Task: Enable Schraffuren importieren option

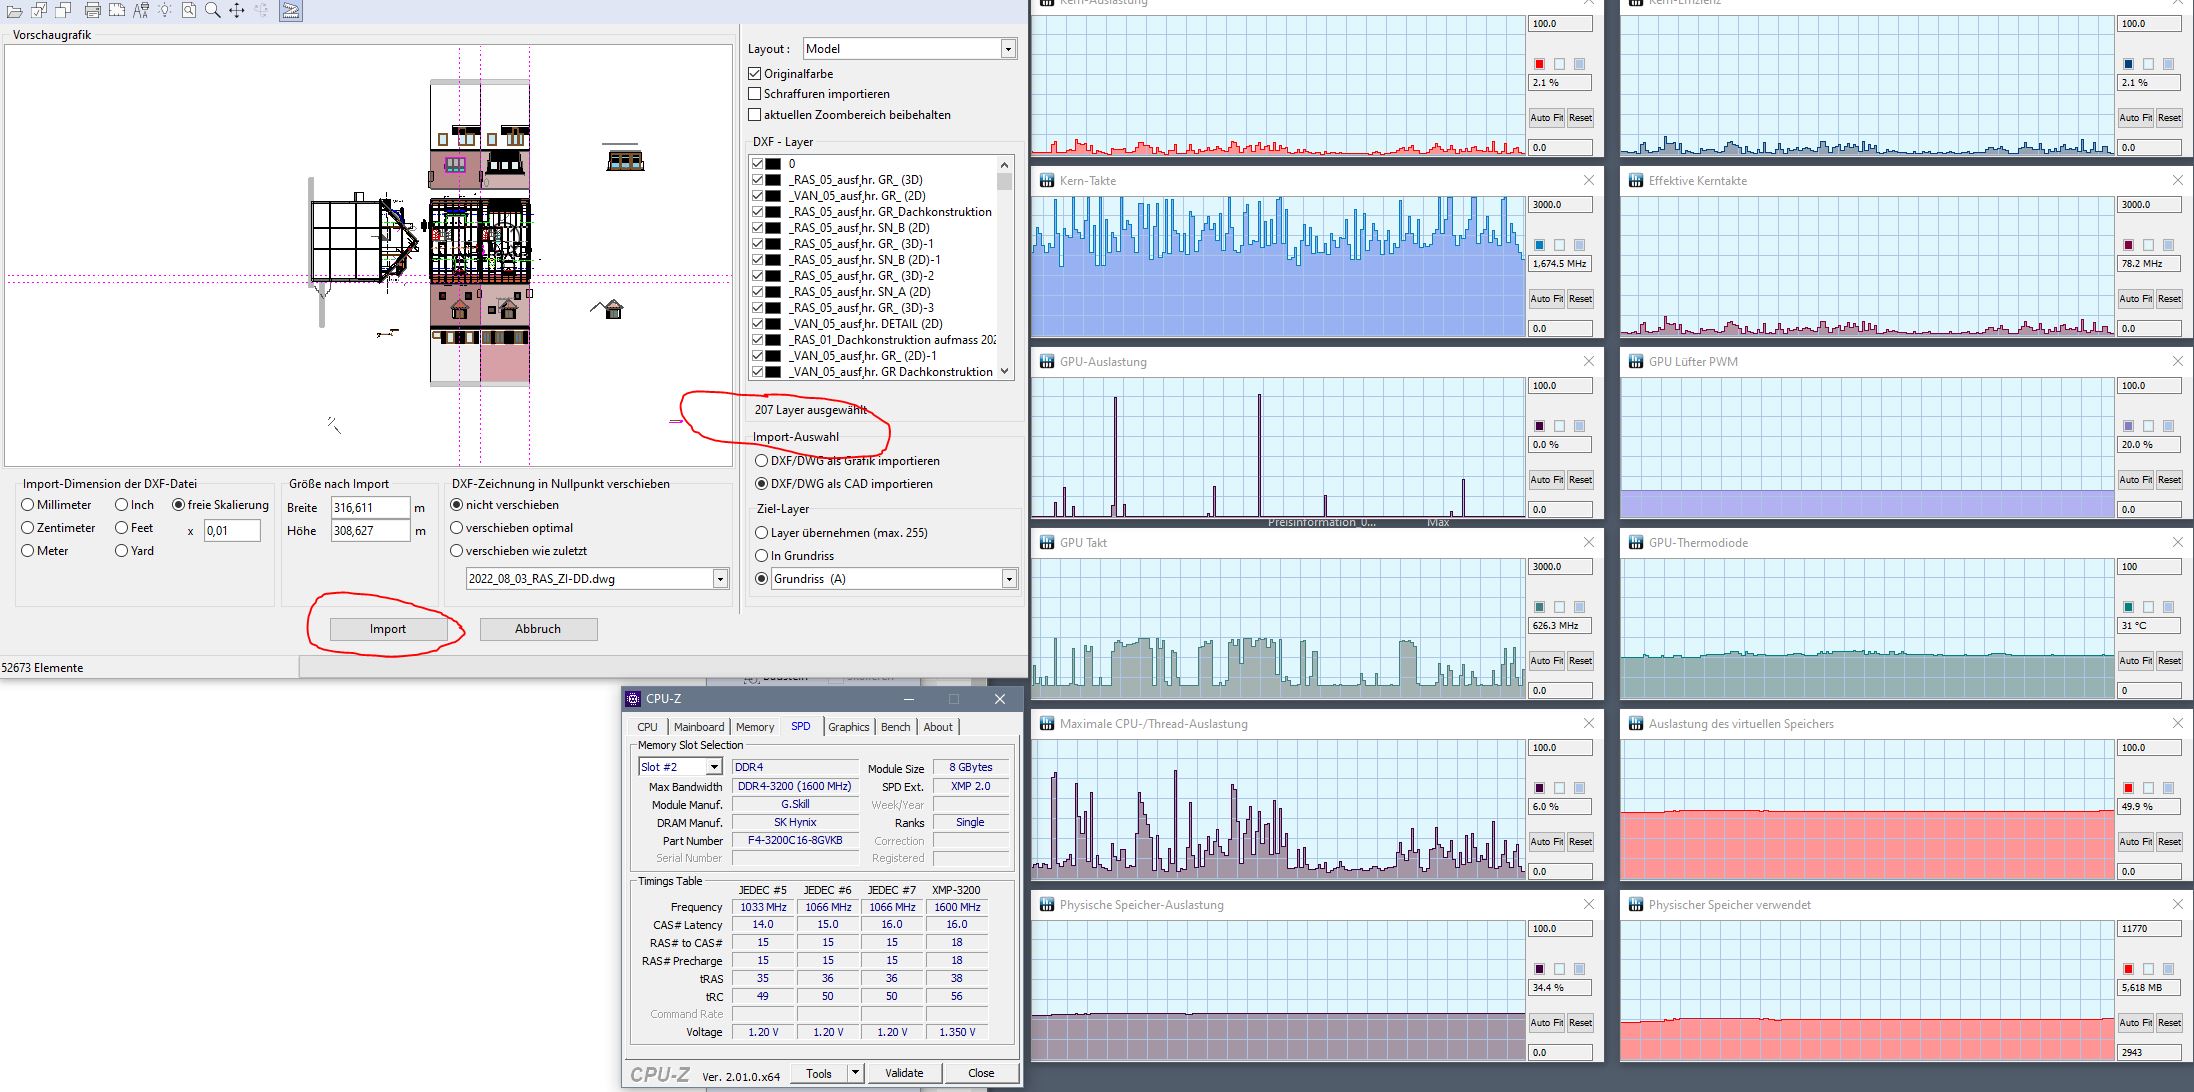Action: pyautogui.click(x=755, y=94)
